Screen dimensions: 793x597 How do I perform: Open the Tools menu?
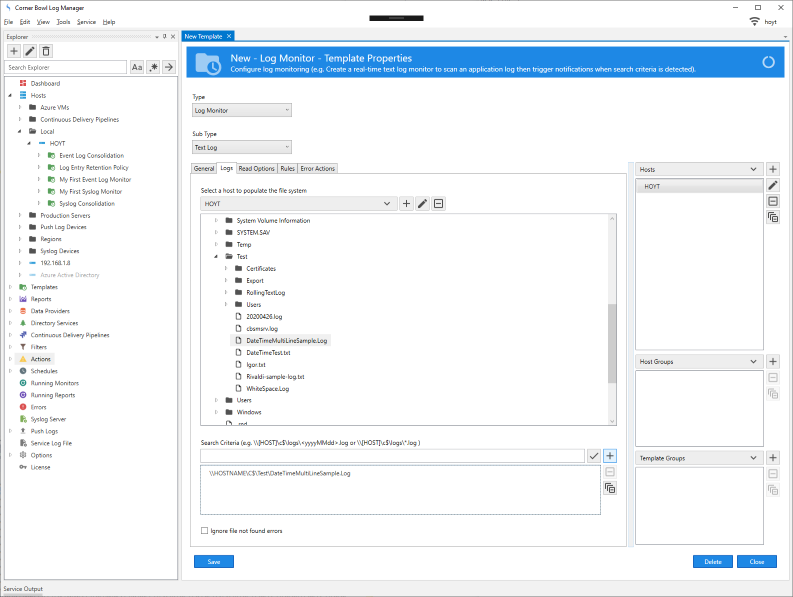click(63, 22)
